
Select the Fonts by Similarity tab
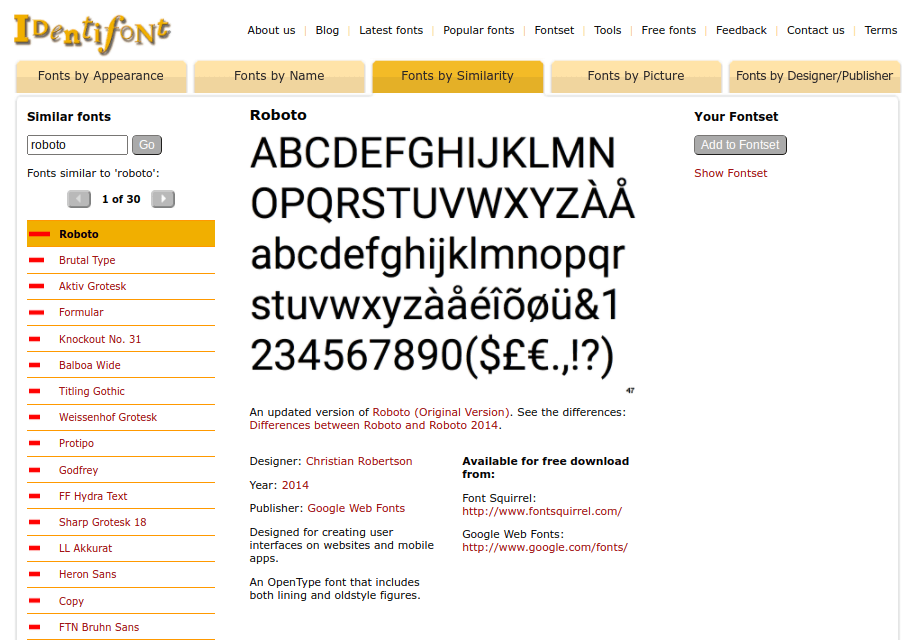coord(458,76)
